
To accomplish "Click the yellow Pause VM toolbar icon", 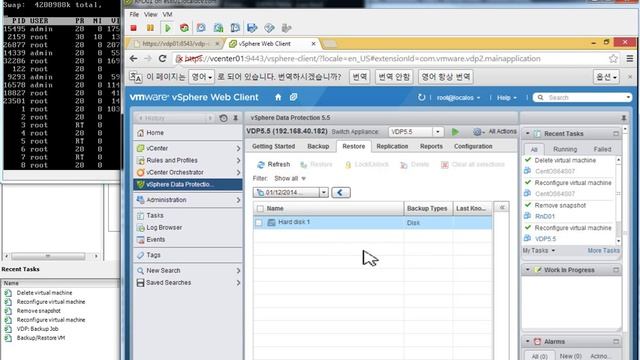I will (150, 28).
